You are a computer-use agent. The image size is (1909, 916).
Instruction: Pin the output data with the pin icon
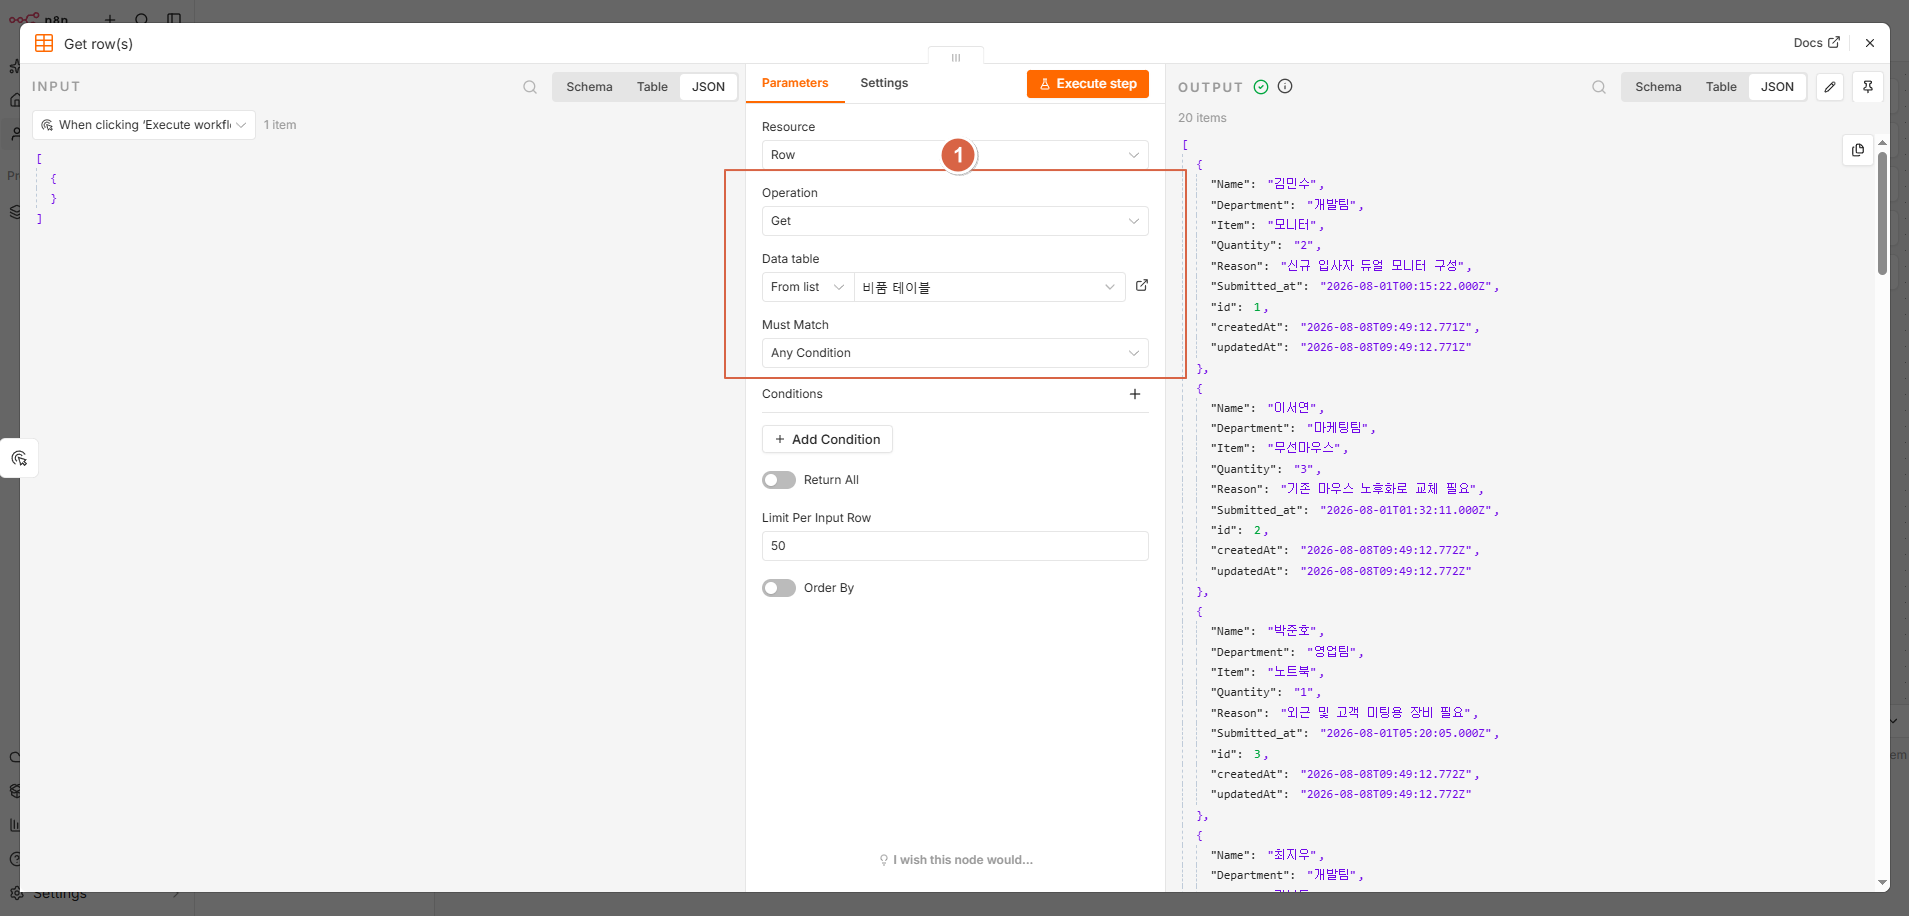pos(1868,87)
